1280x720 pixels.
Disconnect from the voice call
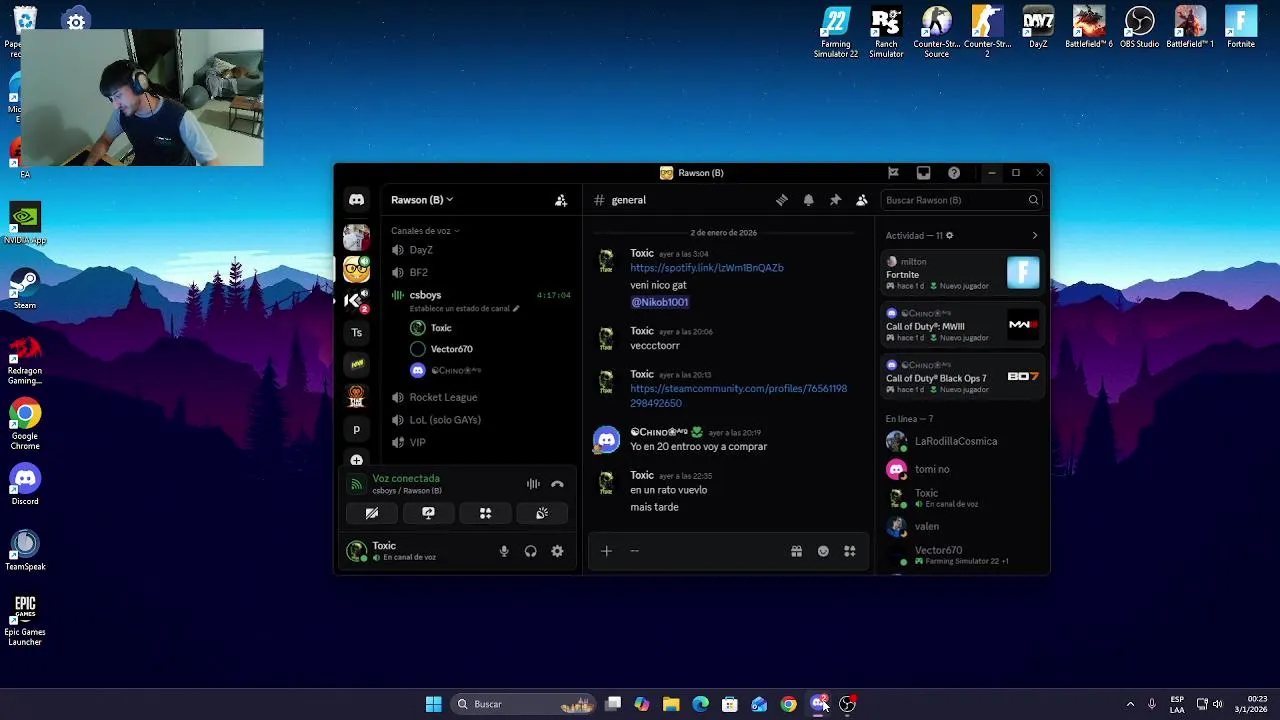557,484
